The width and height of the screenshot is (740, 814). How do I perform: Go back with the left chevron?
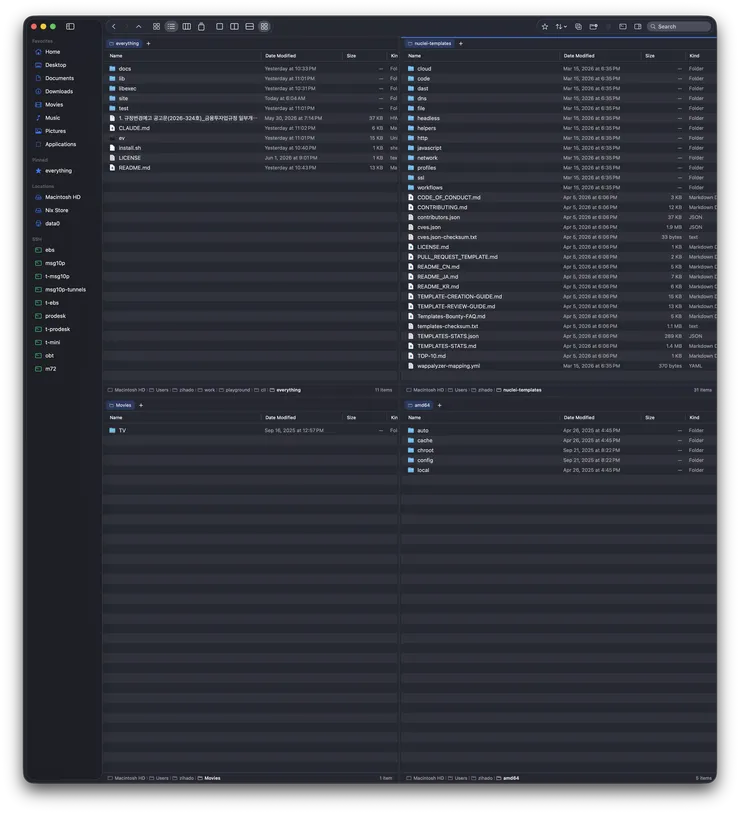pos(114,26)
